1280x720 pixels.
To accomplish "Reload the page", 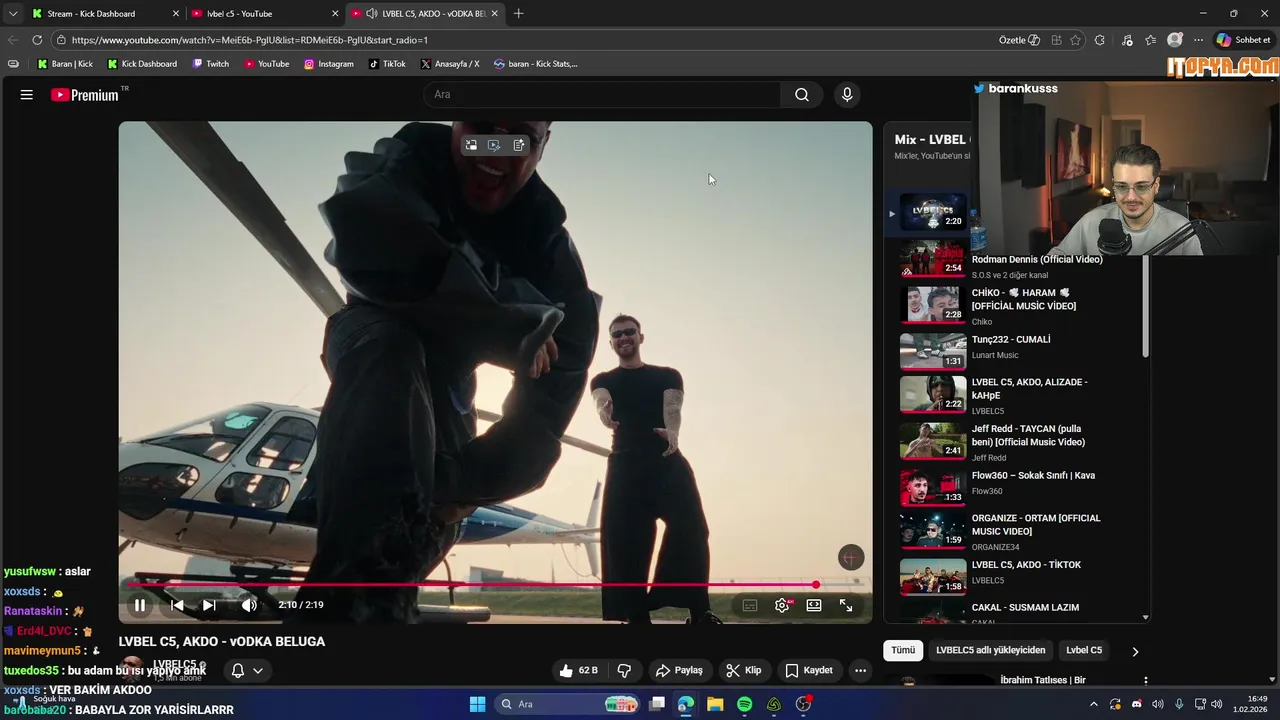I will point(37,40).
